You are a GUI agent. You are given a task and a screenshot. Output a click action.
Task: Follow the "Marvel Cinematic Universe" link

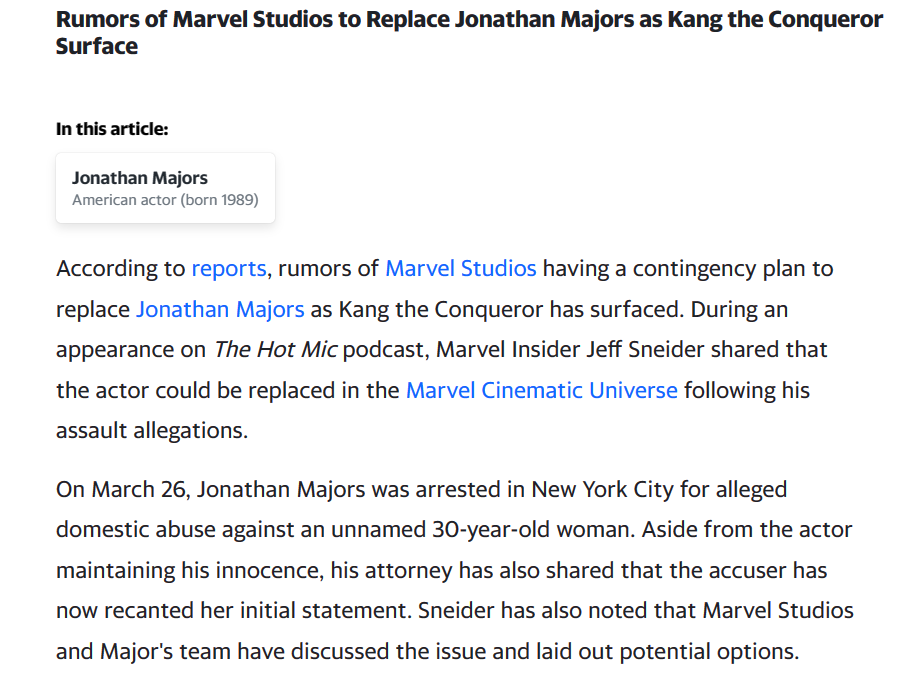coord(541,390)
